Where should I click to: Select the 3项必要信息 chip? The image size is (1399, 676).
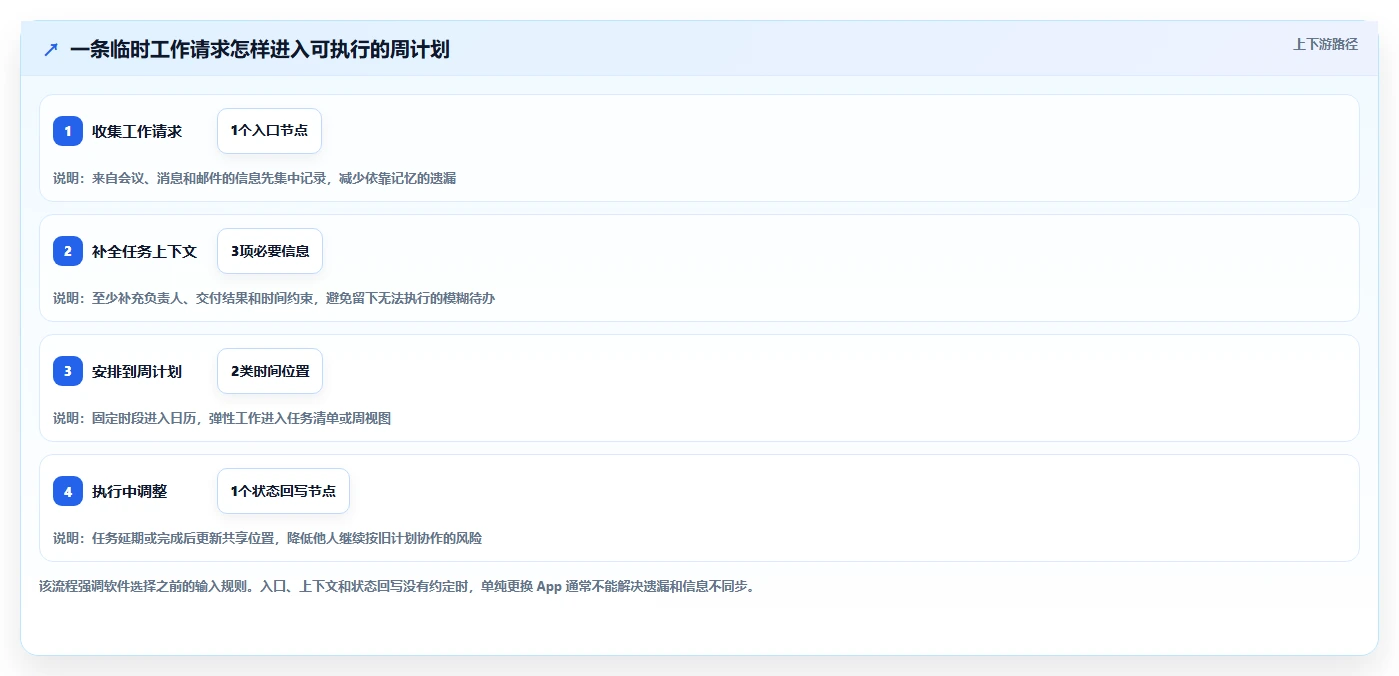coord(270,251)
